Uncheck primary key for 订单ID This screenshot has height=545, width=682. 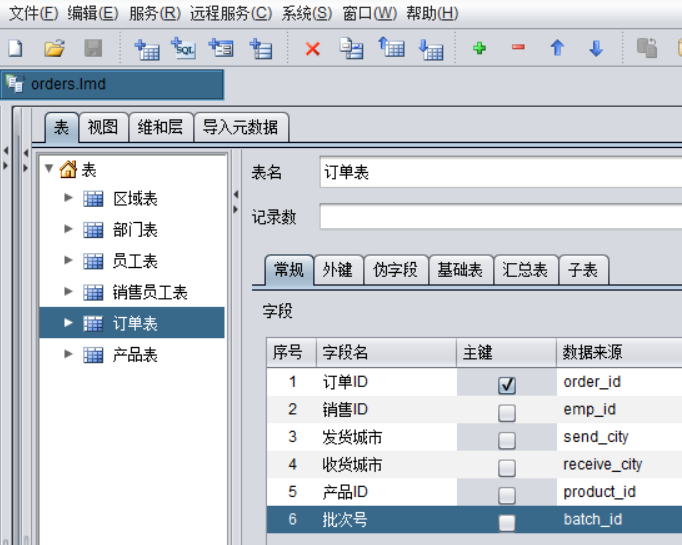click(x=507, y=385)
